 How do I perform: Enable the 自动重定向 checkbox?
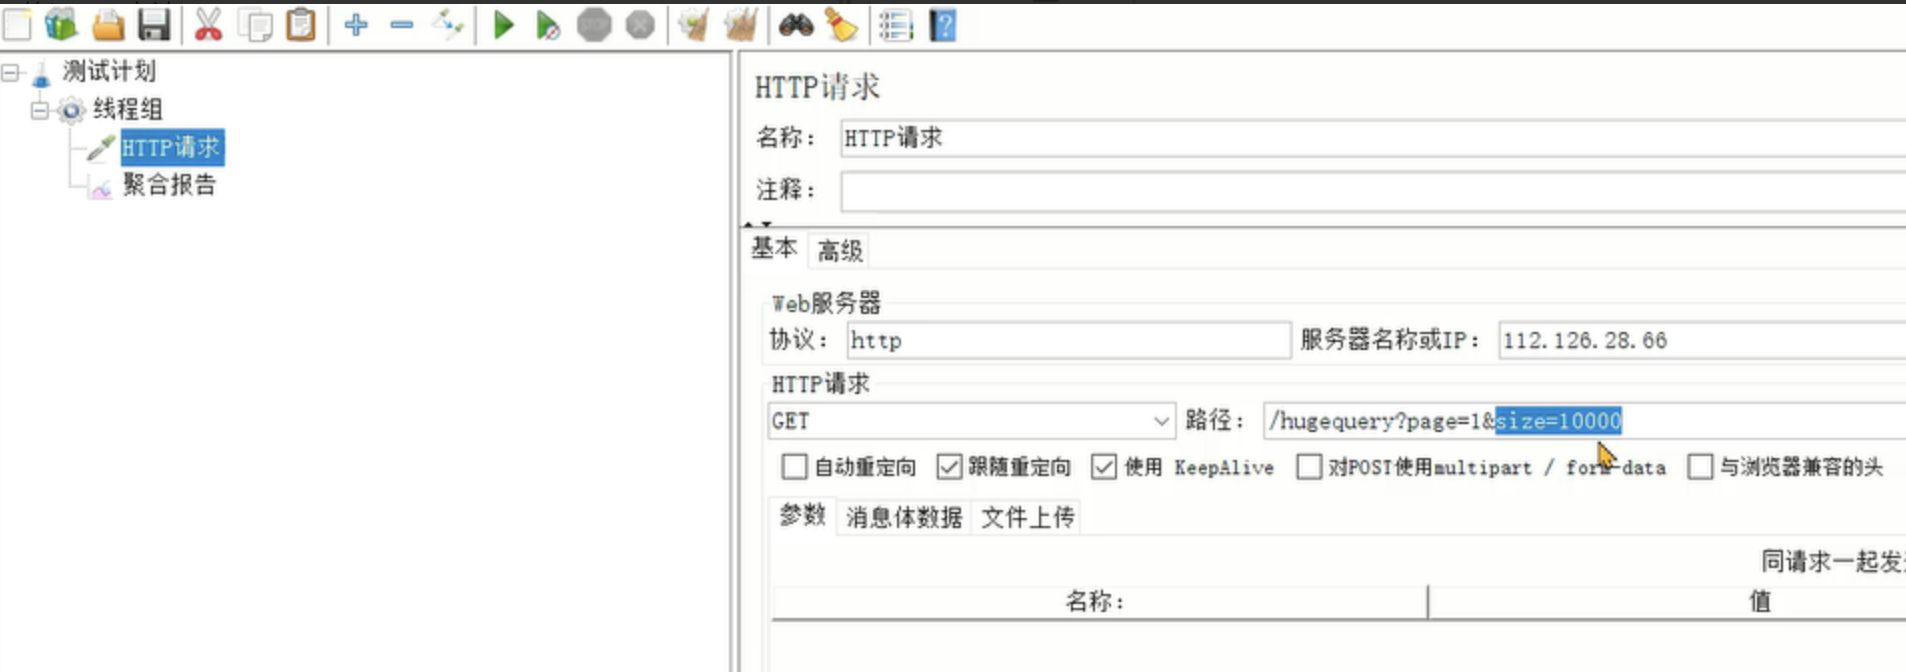coord(794,466)
